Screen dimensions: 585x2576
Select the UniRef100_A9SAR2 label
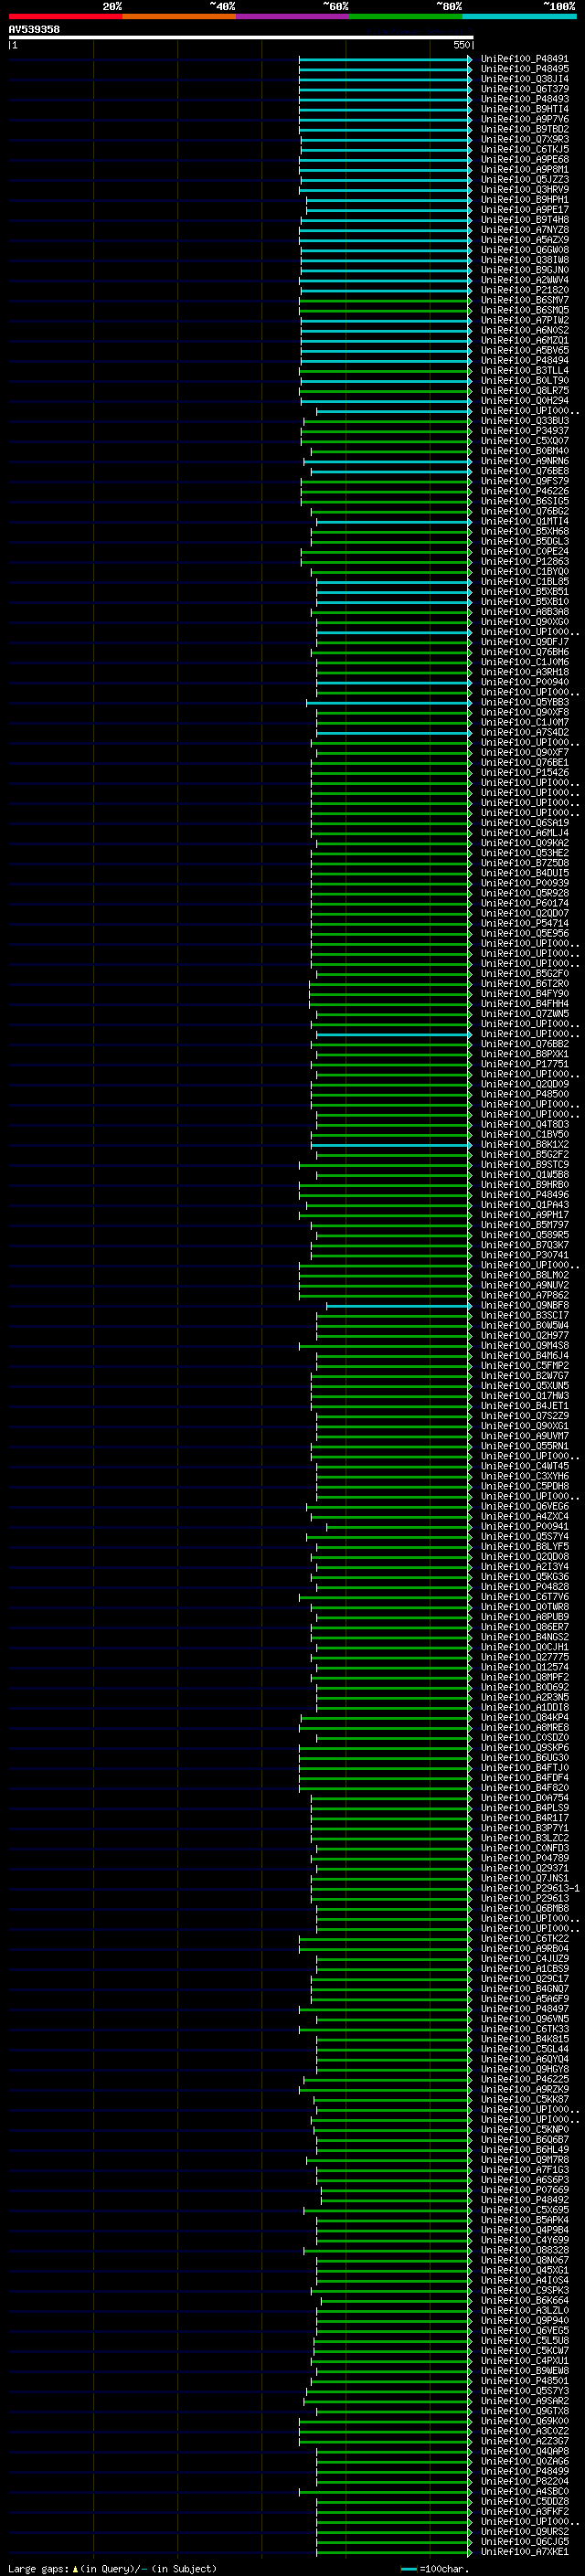[524, 2400]
